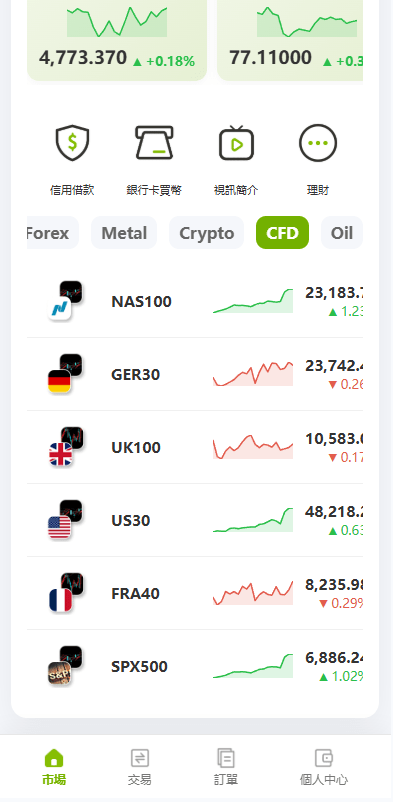Go to 市場 home icon in bottom bar
The image size is (393, 802).
pos(54,758)
